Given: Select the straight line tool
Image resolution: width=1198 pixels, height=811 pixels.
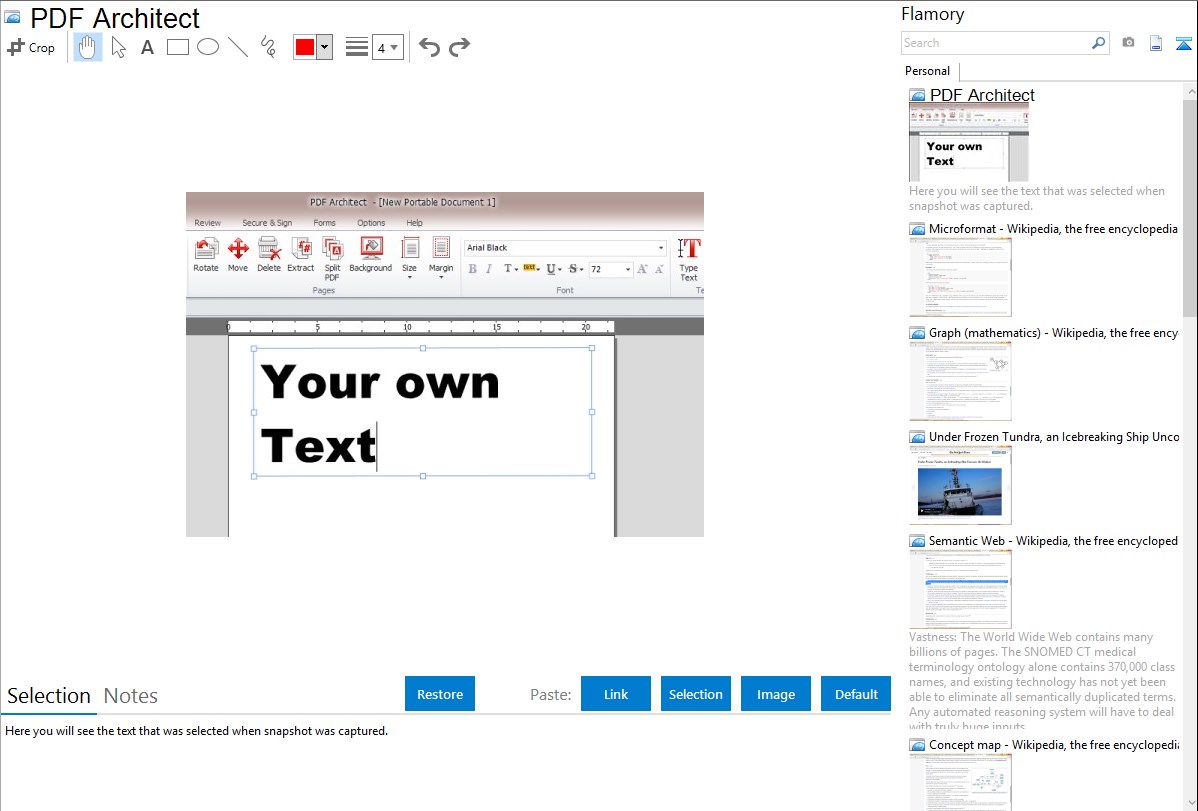Looking at the screenshot, I should pyautogui.click(x=238, y=47).
